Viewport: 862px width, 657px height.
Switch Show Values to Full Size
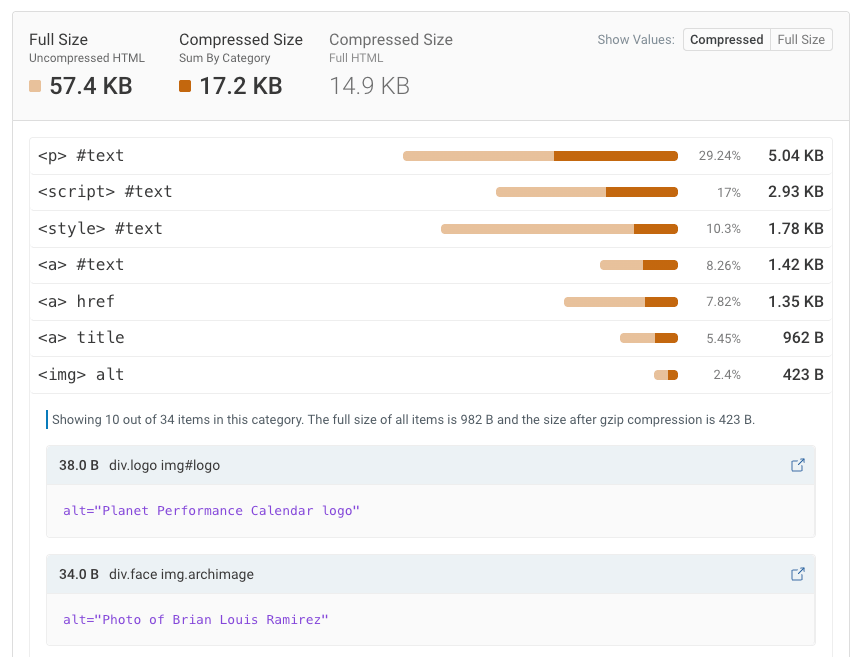803,39
